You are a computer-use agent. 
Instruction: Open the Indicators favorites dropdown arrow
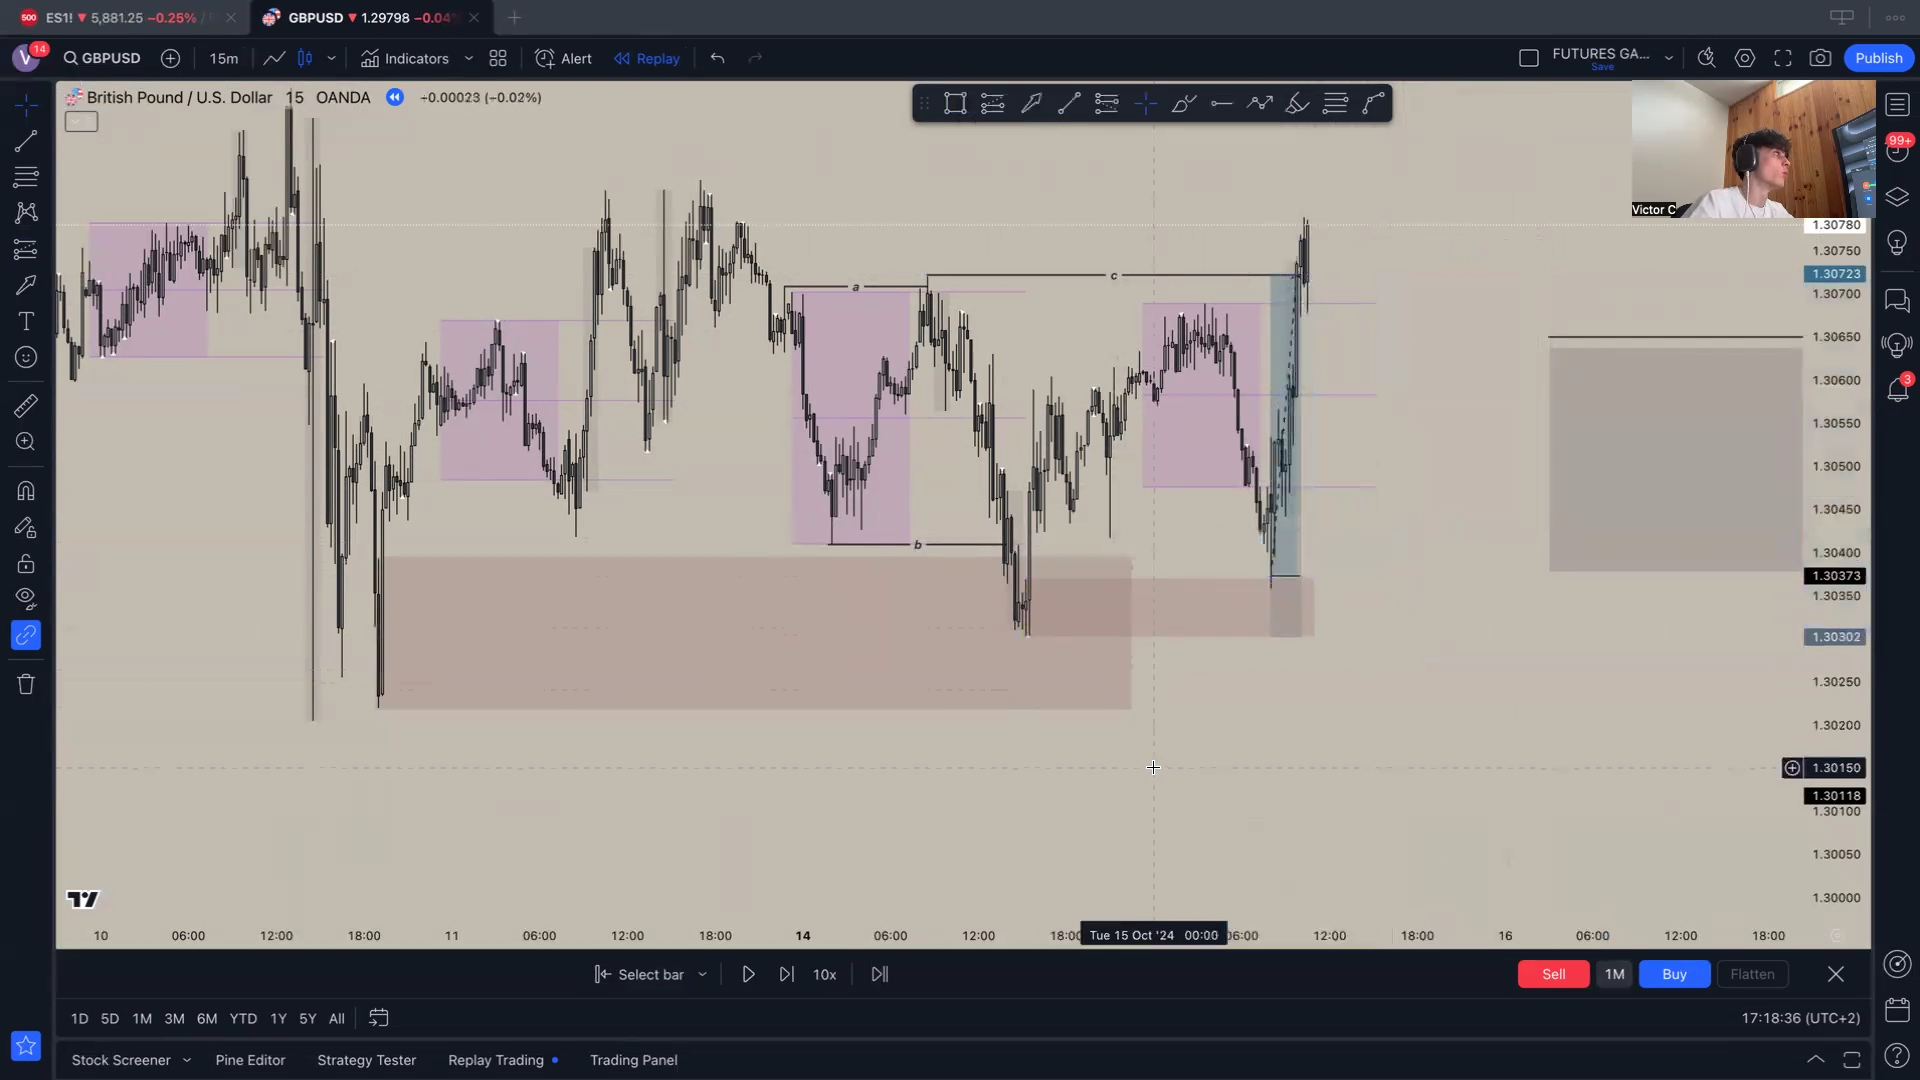tap(468, 58)
